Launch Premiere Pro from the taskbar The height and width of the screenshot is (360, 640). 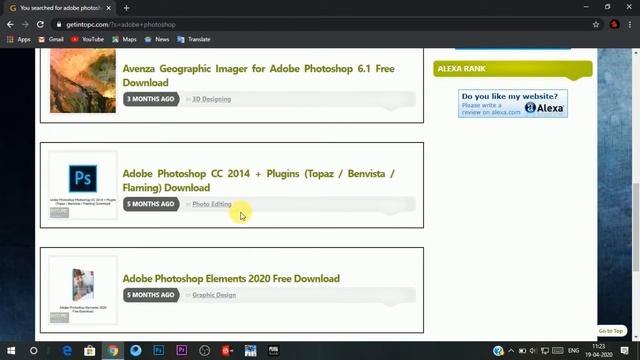tap(182, 351)
